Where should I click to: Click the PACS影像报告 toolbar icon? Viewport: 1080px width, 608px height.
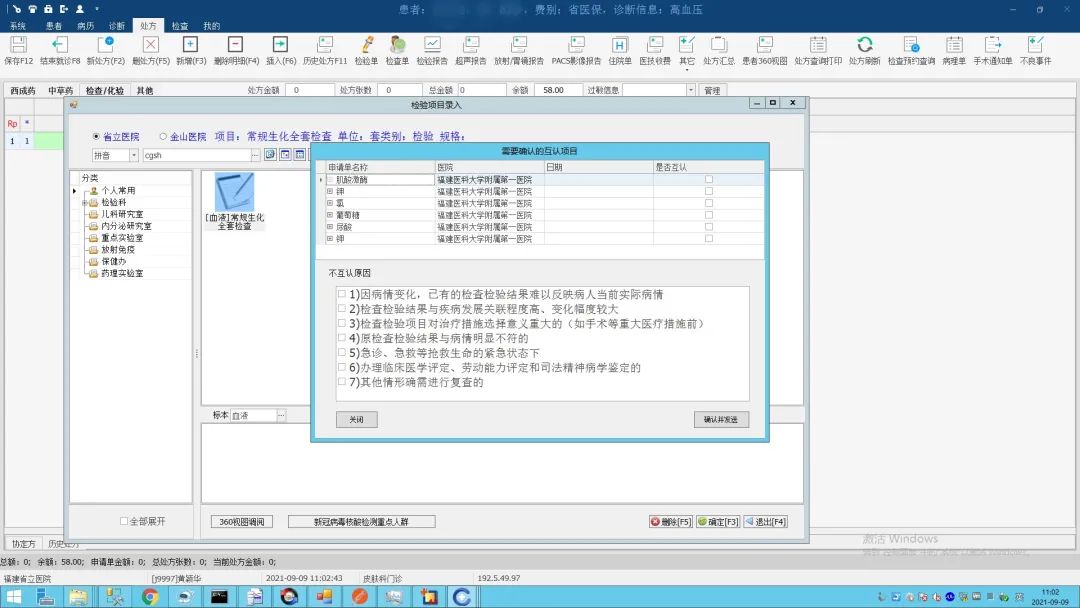(x=576, y=46)
